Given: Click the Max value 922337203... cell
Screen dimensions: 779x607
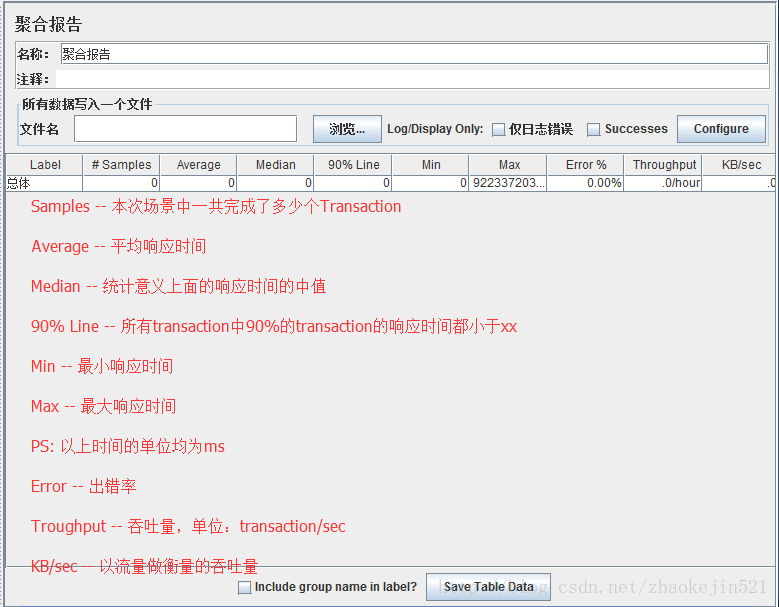Looking at the screenshot, I should click(x=508, y=183).
